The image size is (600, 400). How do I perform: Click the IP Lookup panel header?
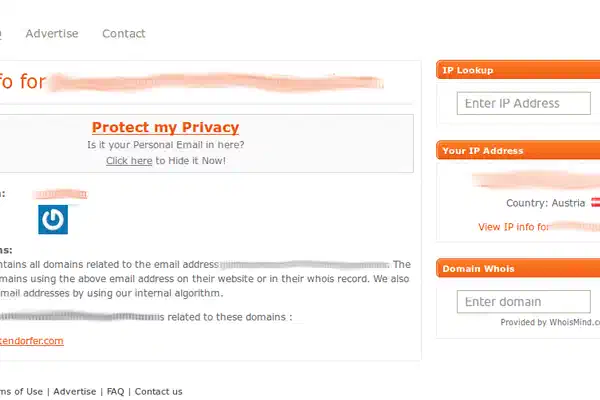tap(518, 70)
